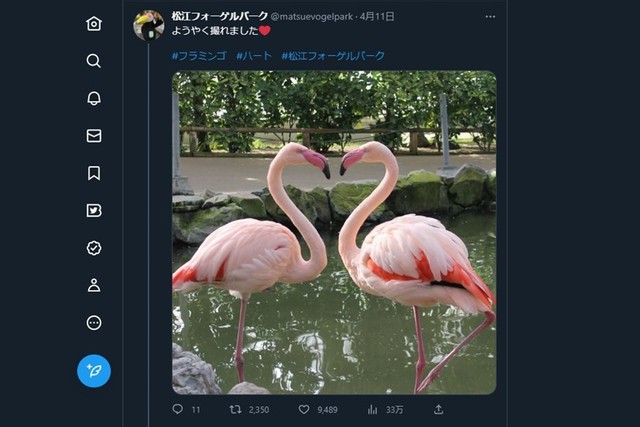Open Notifications bell icon

94,98
